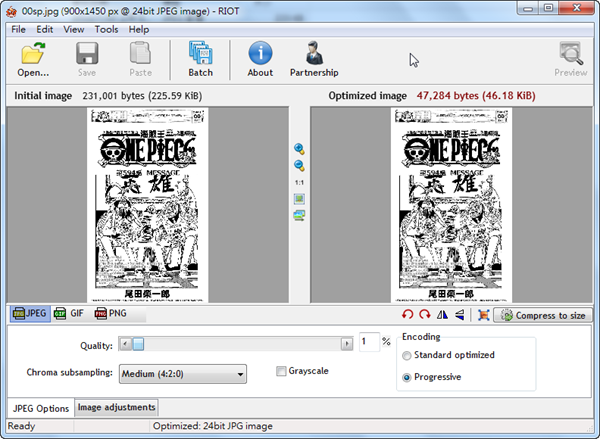This screenshot has height=439, width=600.
Task: Enable the Grayscale checkbox
Action: point(282,371)
